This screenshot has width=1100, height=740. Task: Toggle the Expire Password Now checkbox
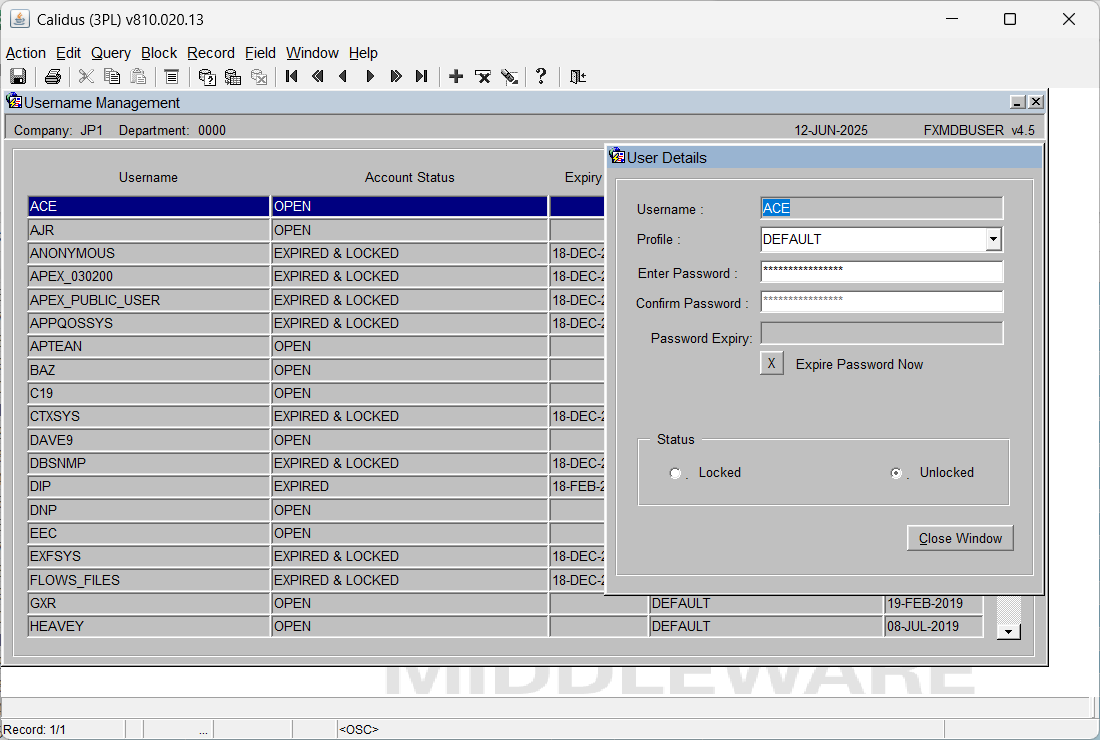pyautogui.click(x=772, y=363)
